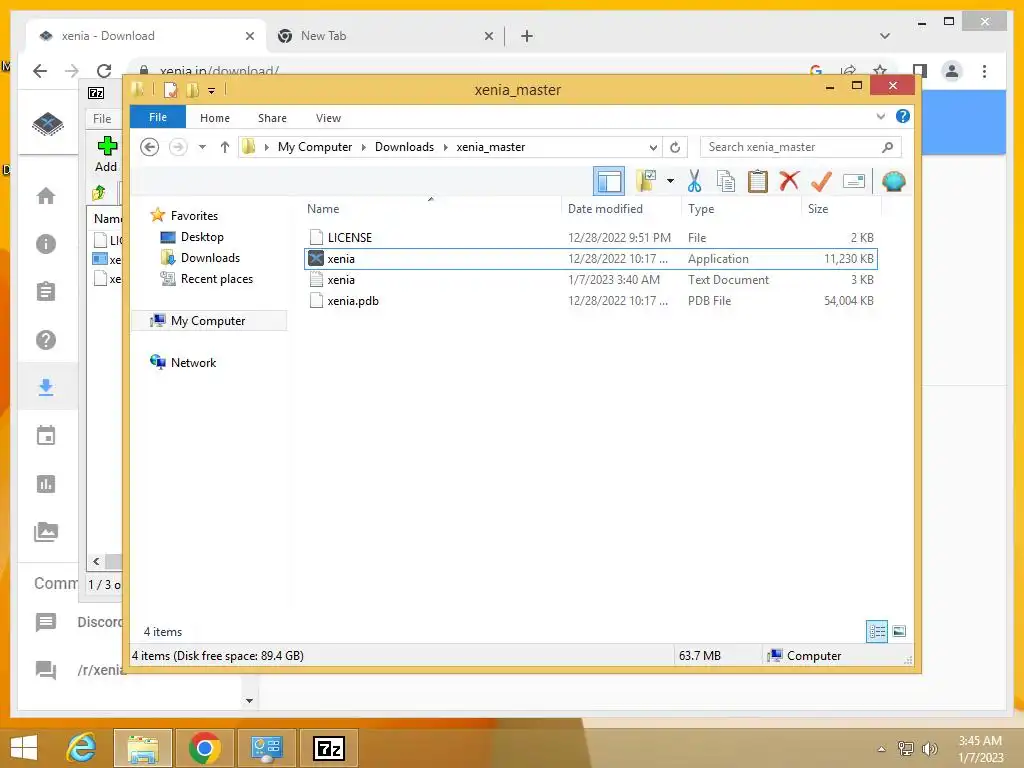The image size is (1024, 768).
Task: Select the xenia Text Document file
Action: [x=590, y=280]
